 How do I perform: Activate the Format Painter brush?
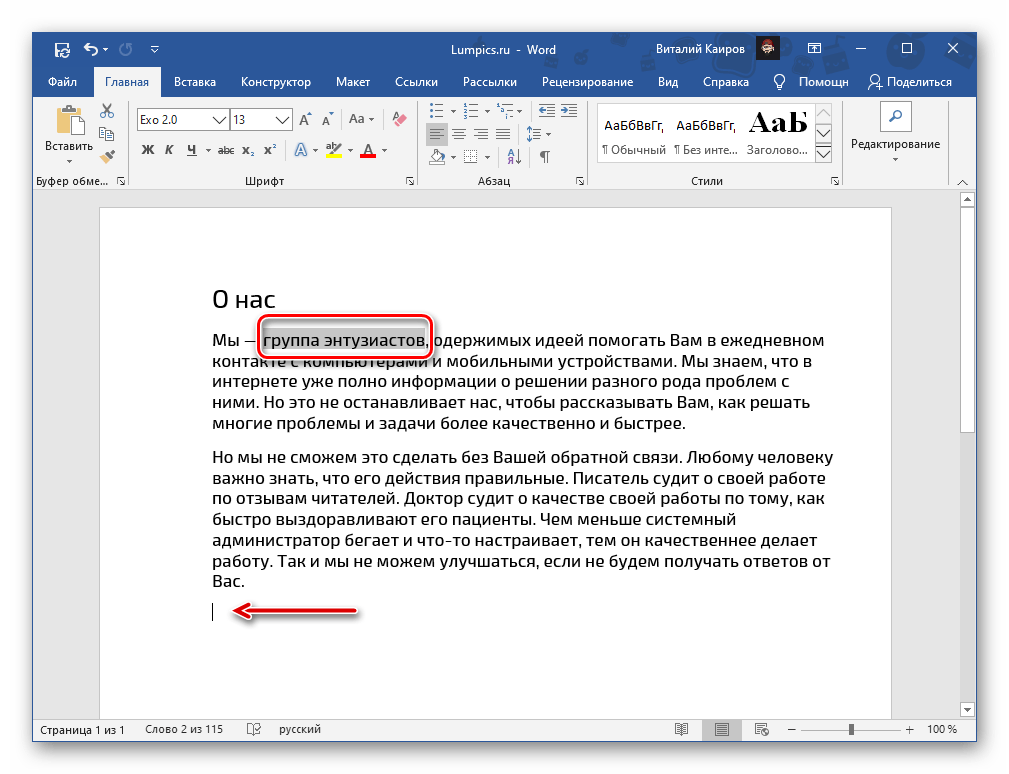tap(107, 156)
